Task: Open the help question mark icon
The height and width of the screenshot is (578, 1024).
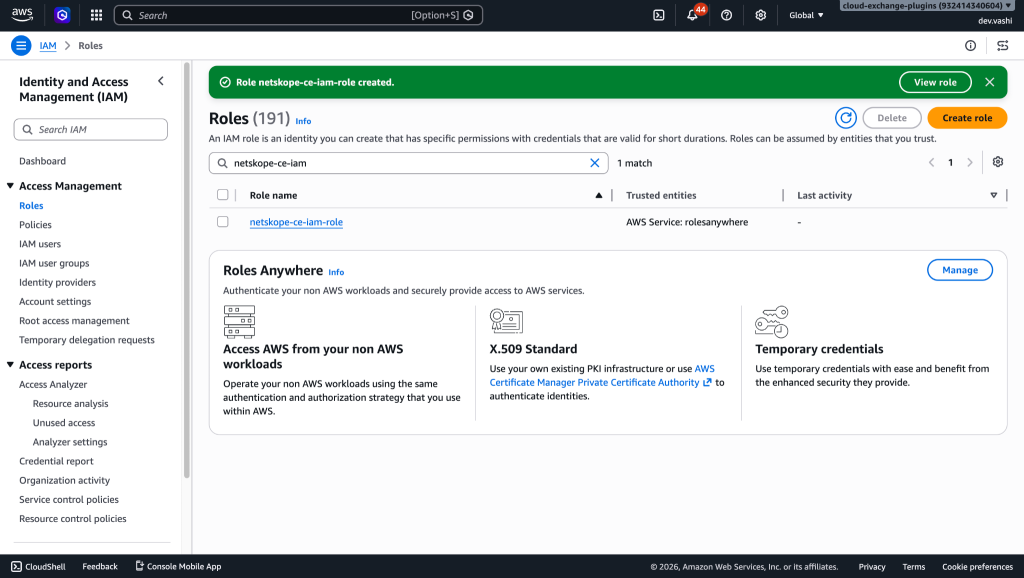Action: click(726, 15)
